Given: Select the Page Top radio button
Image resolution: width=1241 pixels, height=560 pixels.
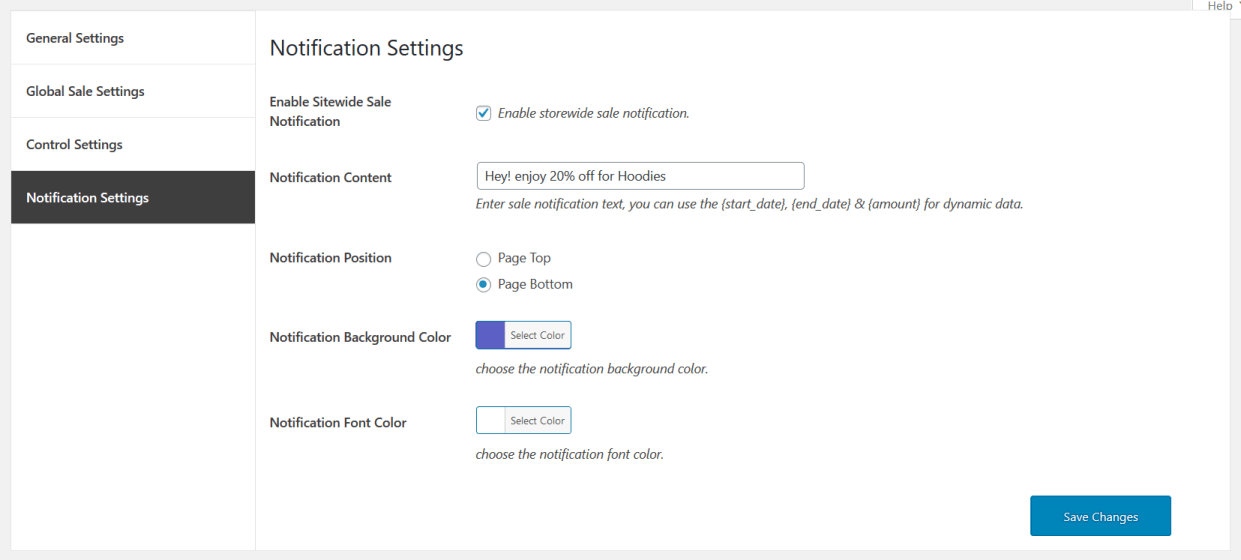Looking at the screenshot, I should pos(484,259).
